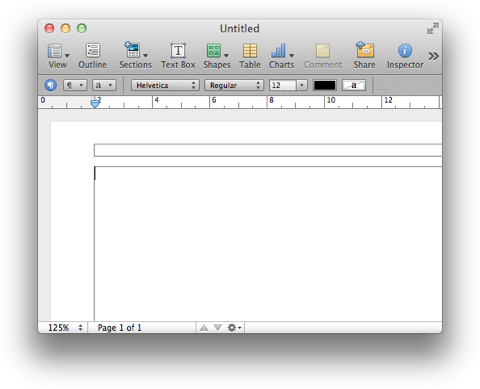Open the Charts menu
Screen dimensions: 480x389
coord(282,56)
